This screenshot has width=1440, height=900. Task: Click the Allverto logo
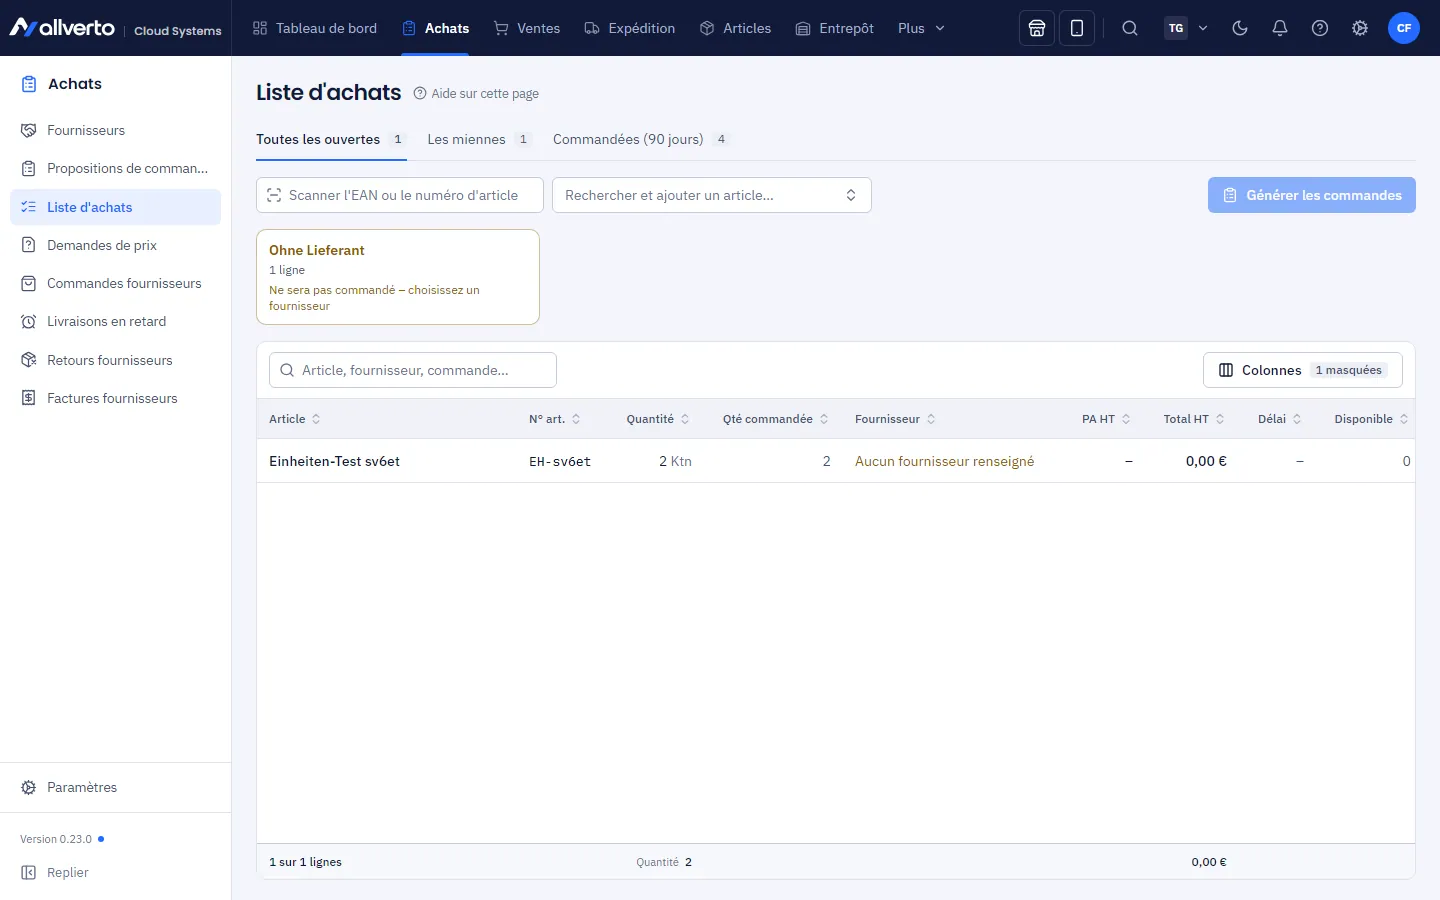coord(62,28)
